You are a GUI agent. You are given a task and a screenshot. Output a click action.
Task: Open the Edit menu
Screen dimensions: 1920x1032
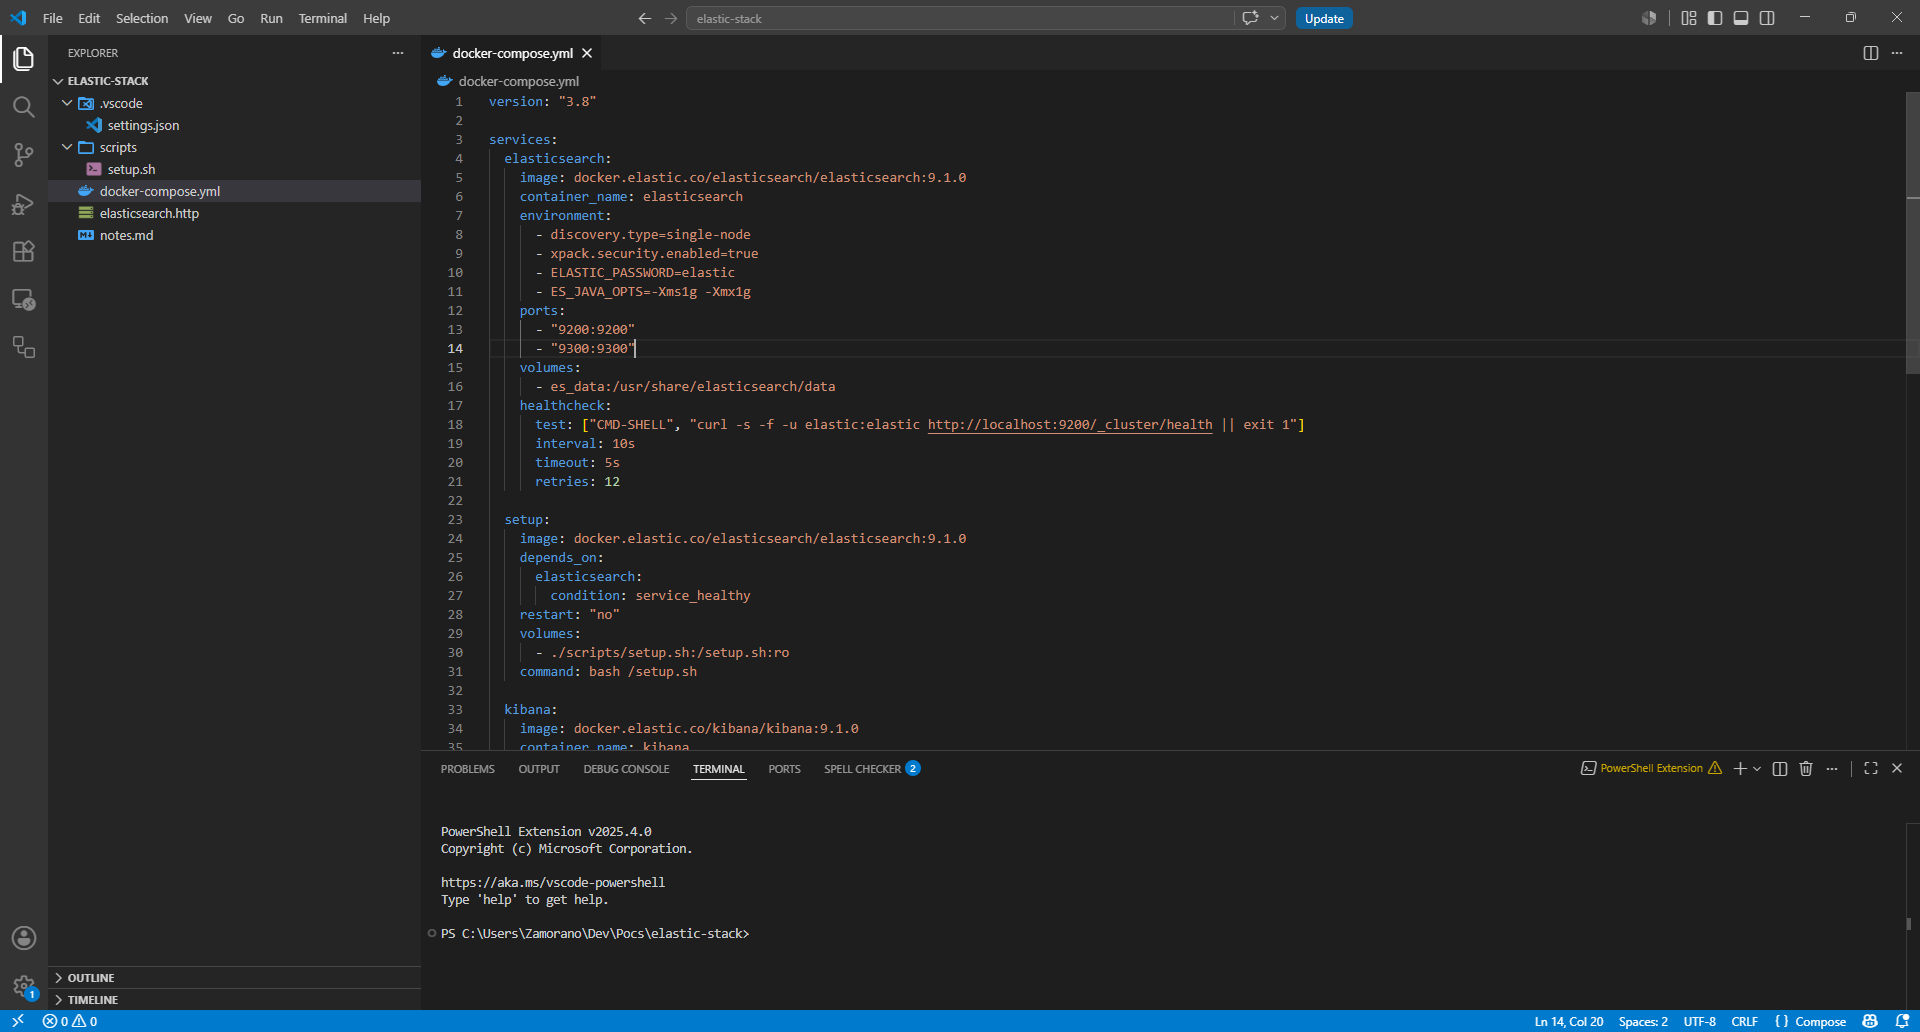[x=89, y=18]
